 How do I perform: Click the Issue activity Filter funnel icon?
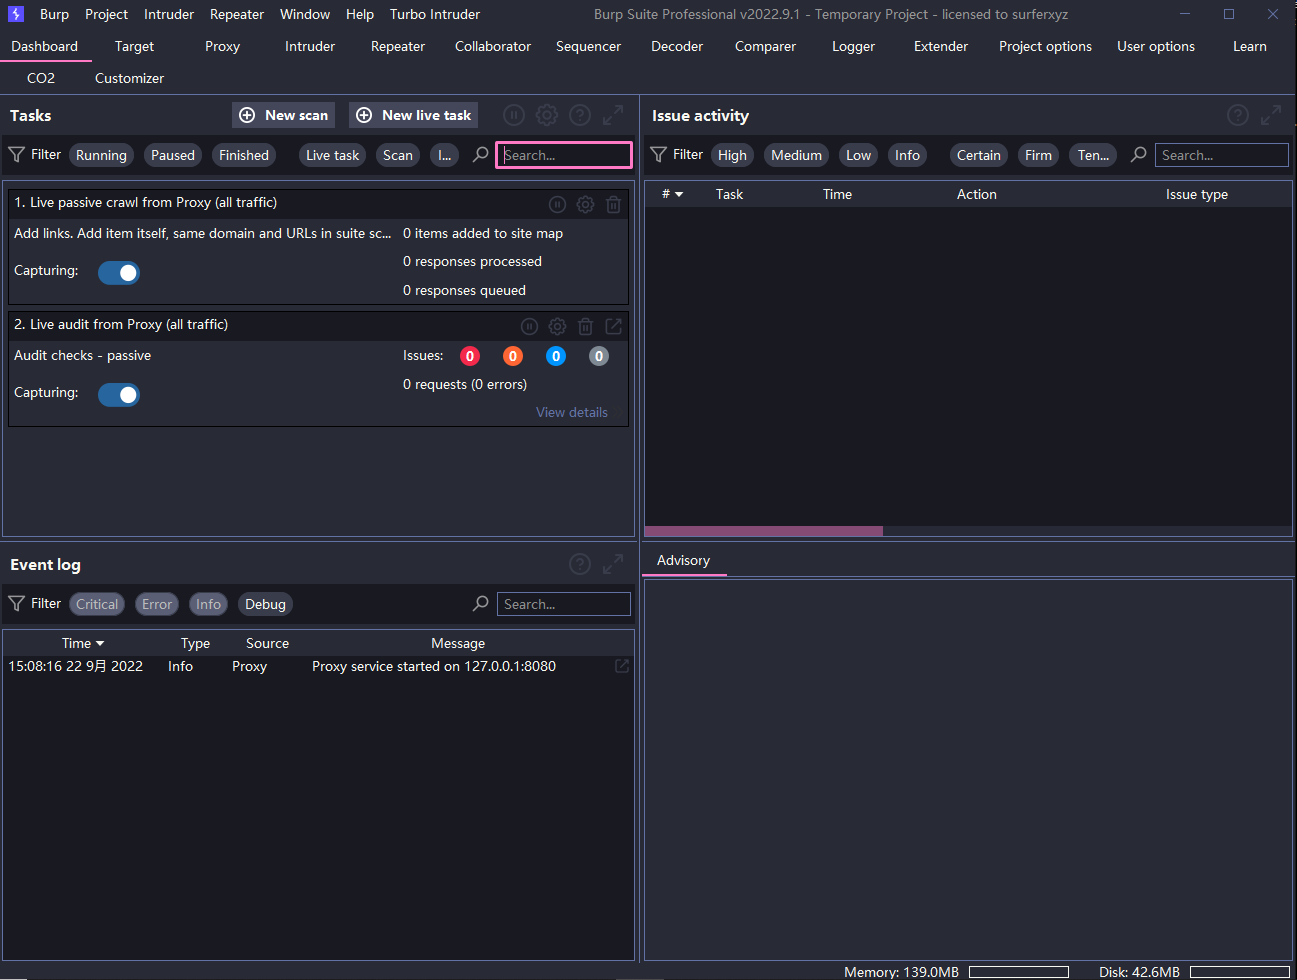click(x=659, y=154)
